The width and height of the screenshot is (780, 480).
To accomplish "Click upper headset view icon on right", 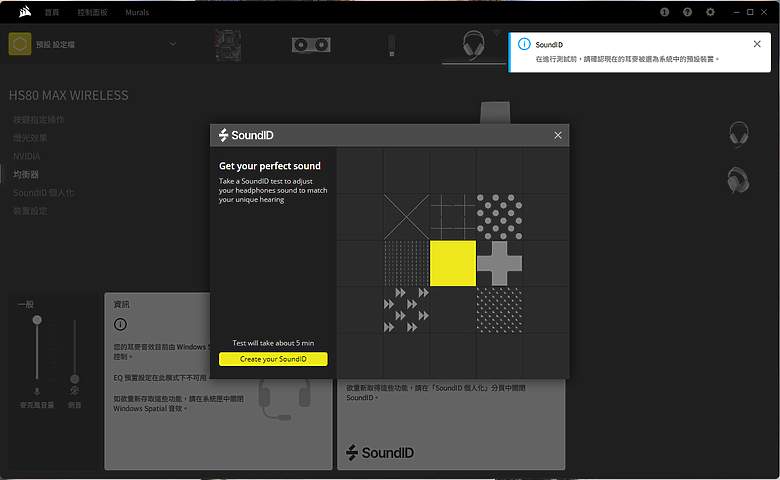I will [x=739, y=135].
